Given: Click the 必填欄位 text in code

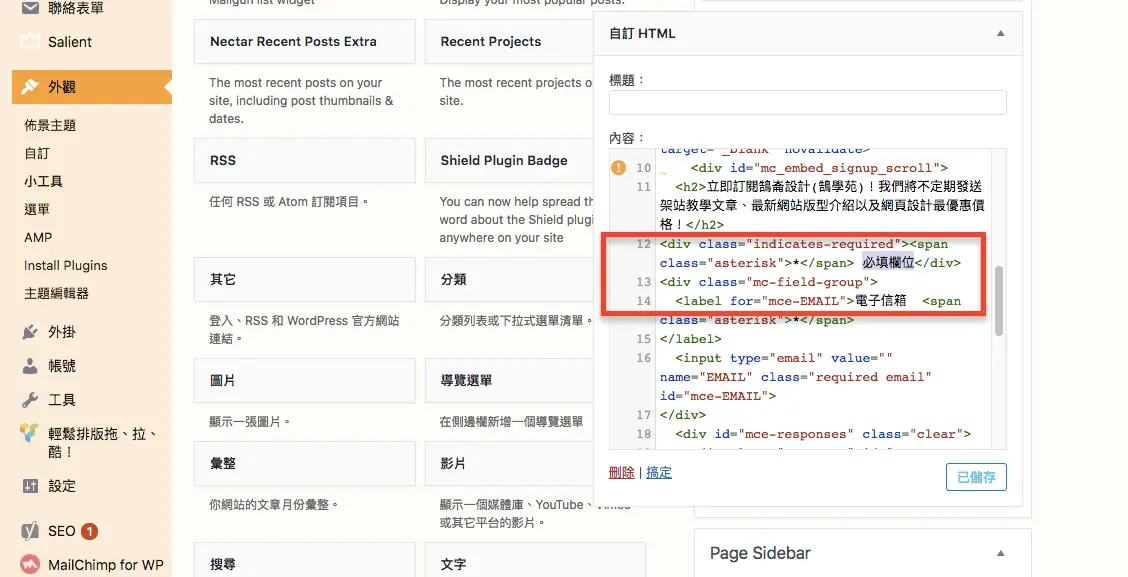Looking at the screenshot, I should [888, 263].
